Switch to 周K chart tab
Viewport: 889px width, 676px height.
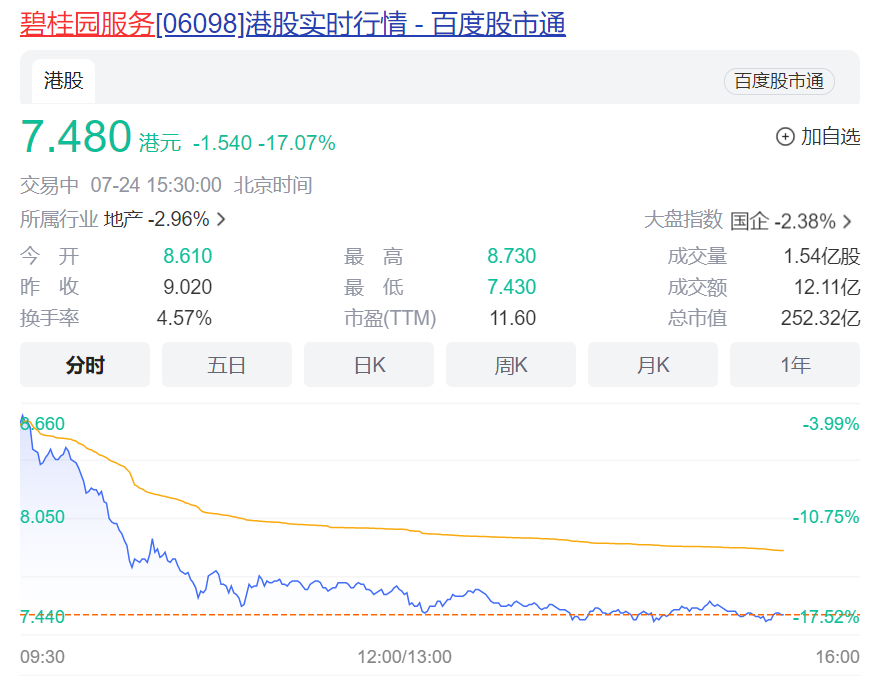511,365
